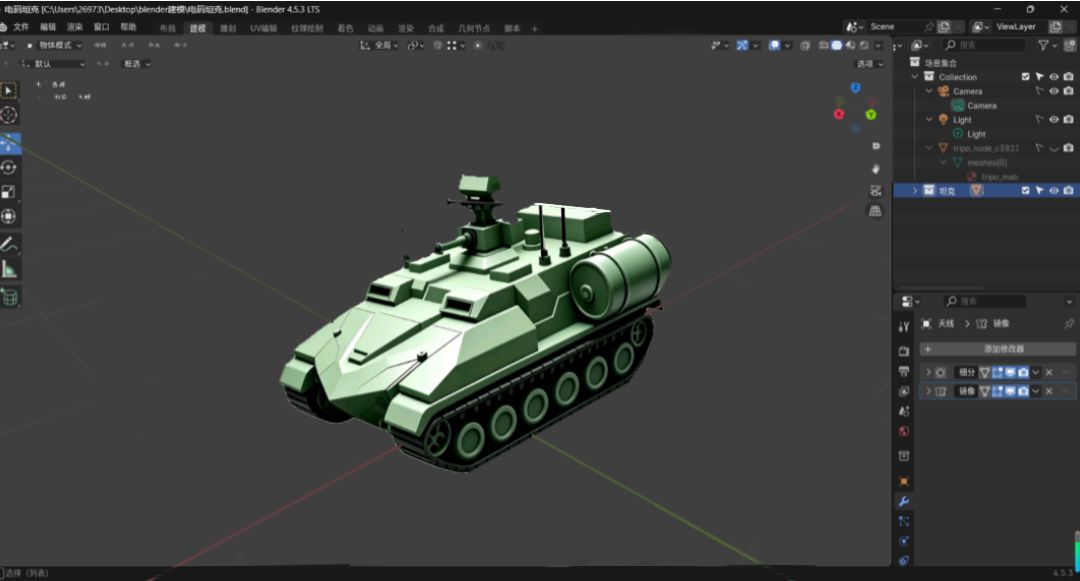Open the Physics properties tab
The image size is (1080, 581).
tap(904, 541)
